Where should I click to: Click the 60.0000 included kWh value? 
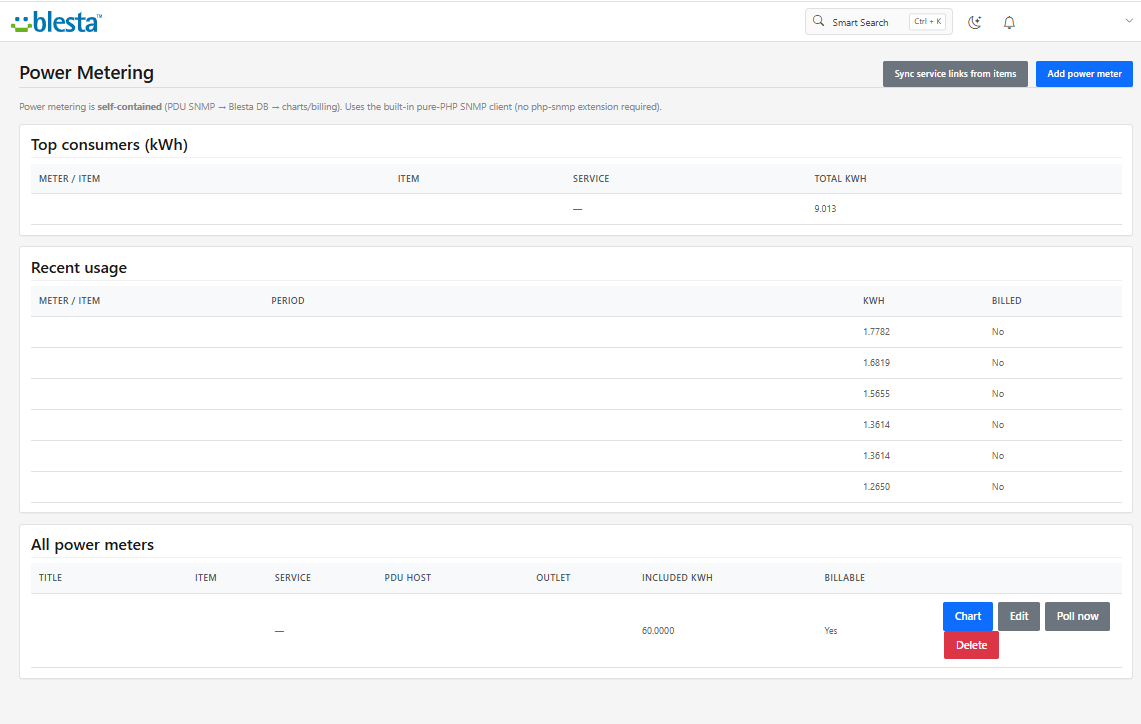click(x=658, y=631)
